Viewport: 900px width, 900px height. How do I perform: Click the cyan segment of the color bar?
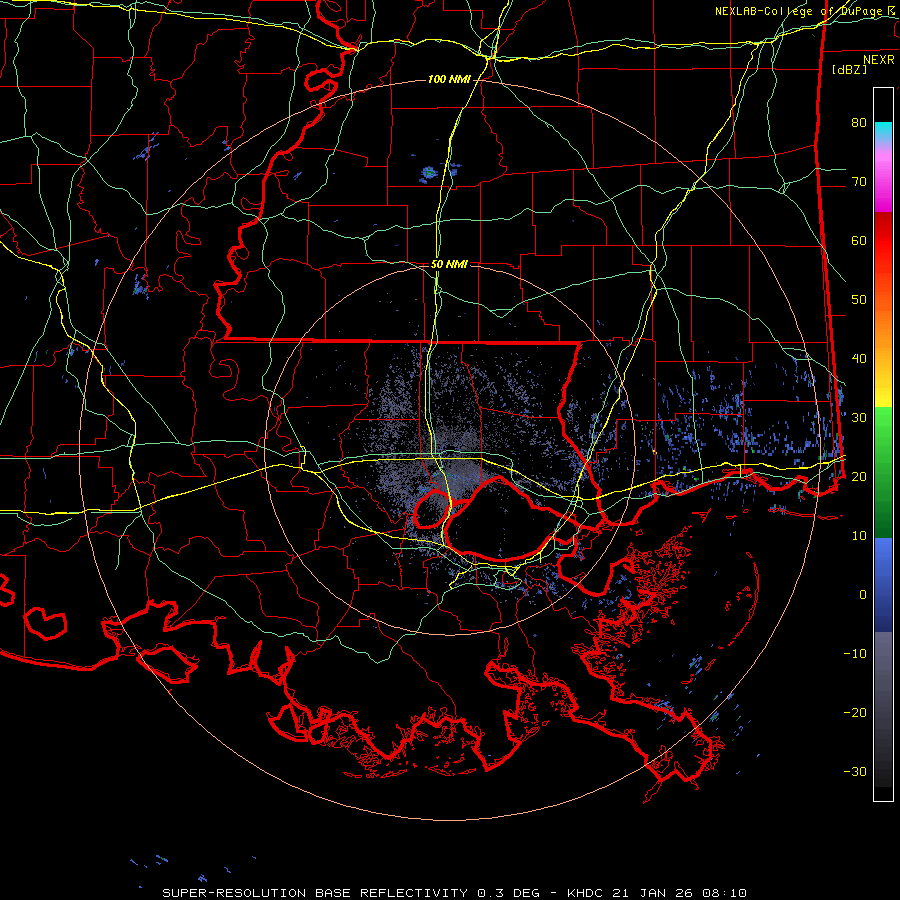pos(883,131)
